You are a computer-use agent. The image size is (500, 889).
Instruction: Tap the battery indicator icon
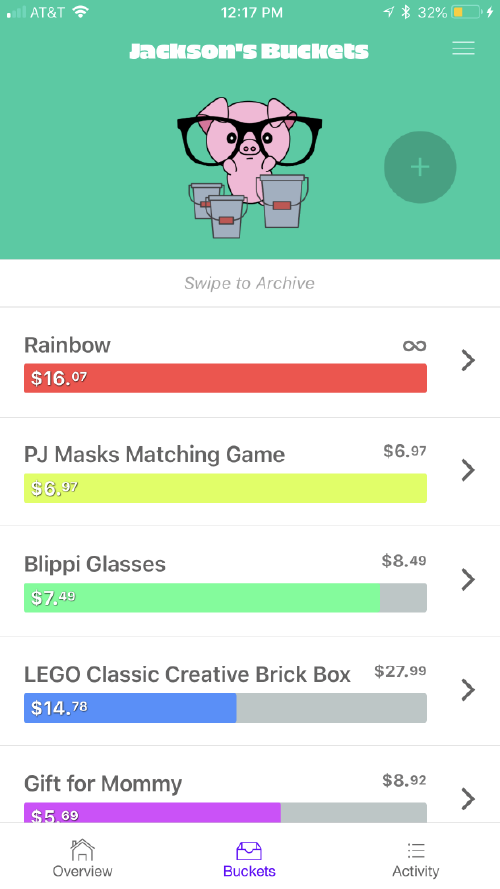click(x=467, y=12)
